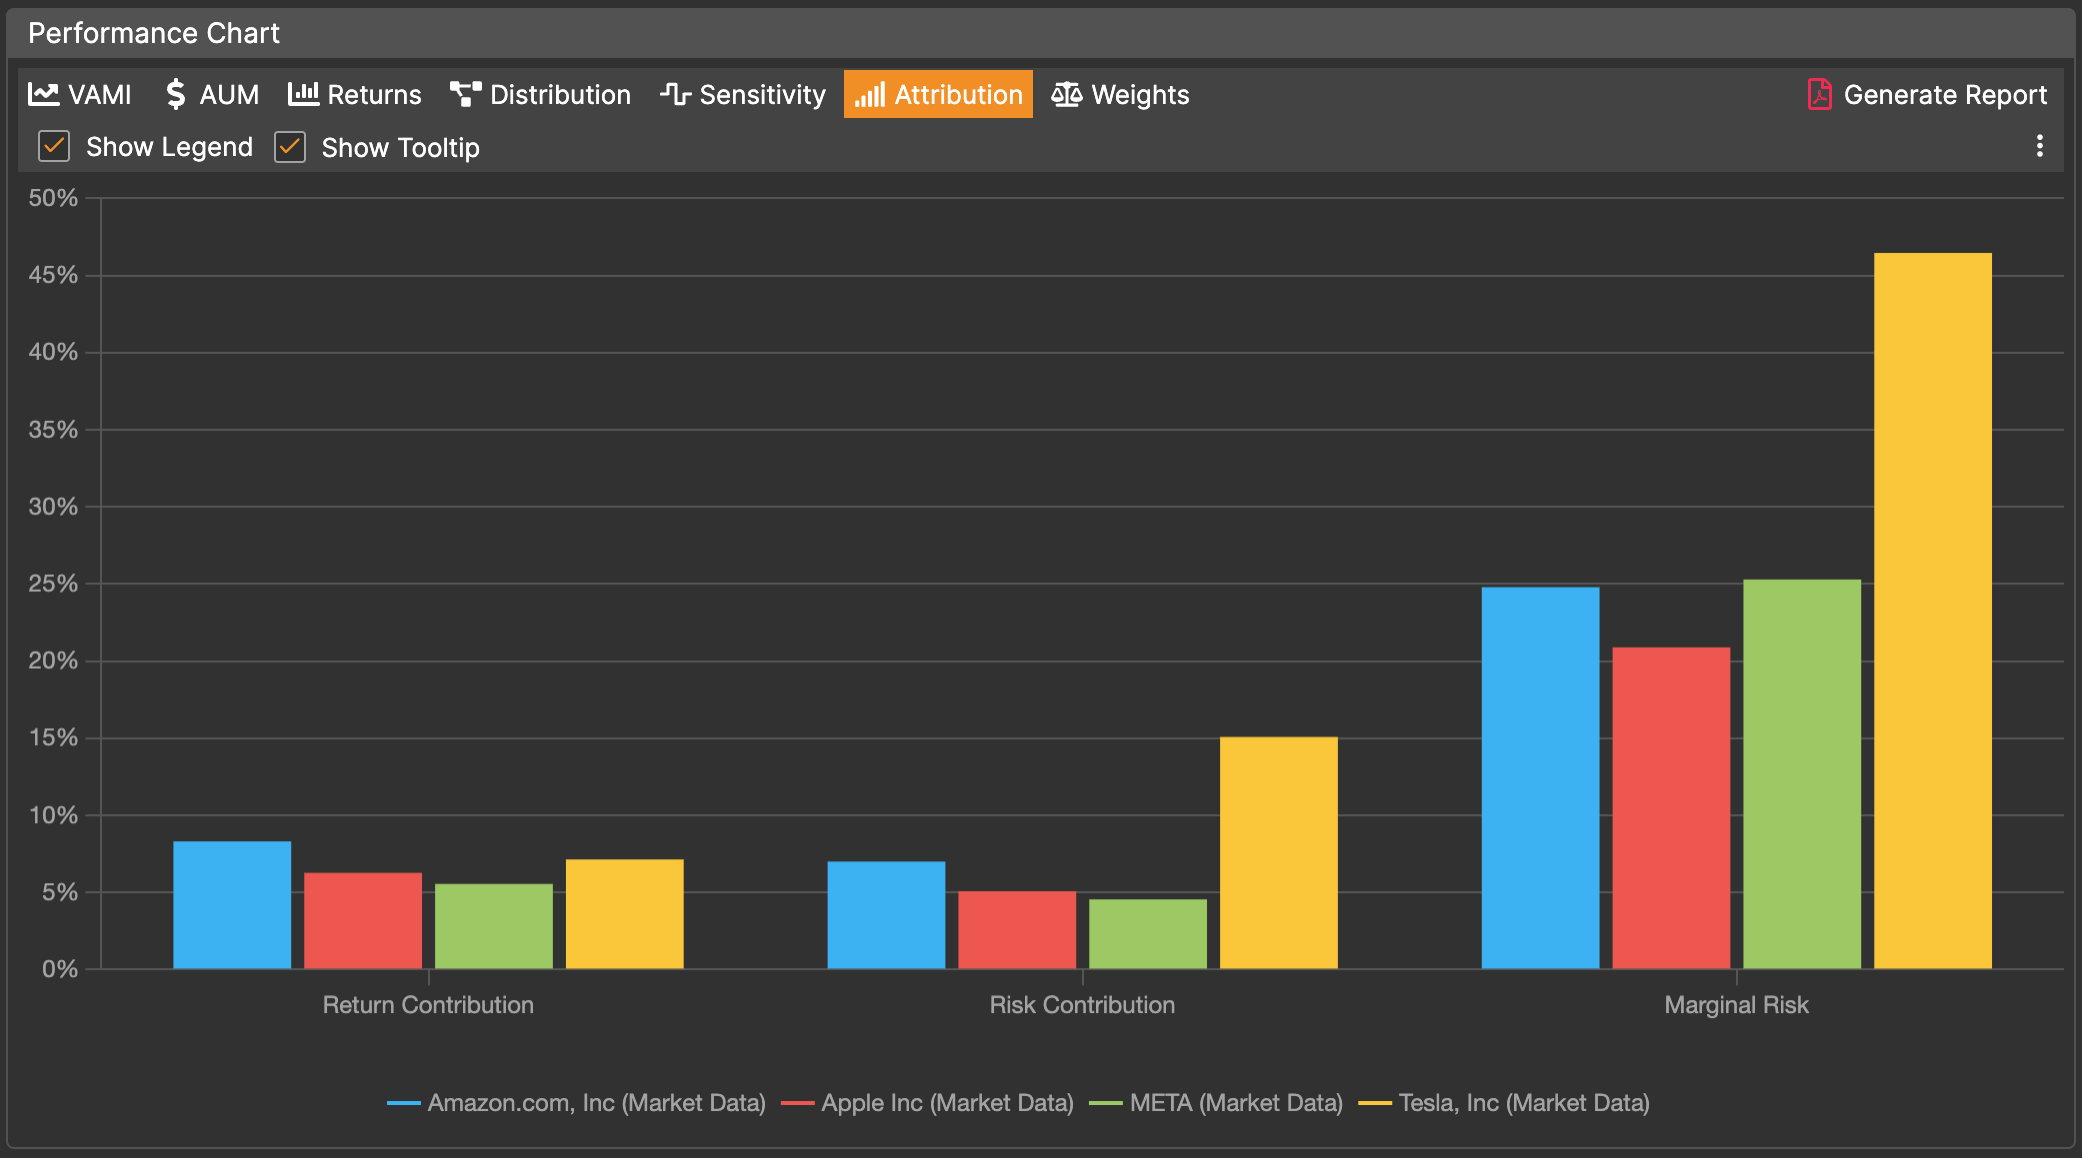Viewport: 2082px width, 1158px height.
Task: Click the Attribution signal bars icon
Action: click(869, 95)
